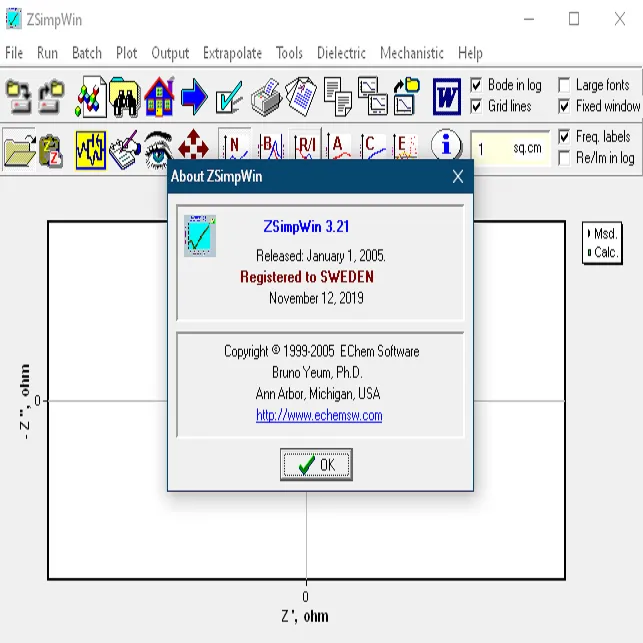Select the N Nyquist plot icon

pyautogui.click(x=235, y=145)
